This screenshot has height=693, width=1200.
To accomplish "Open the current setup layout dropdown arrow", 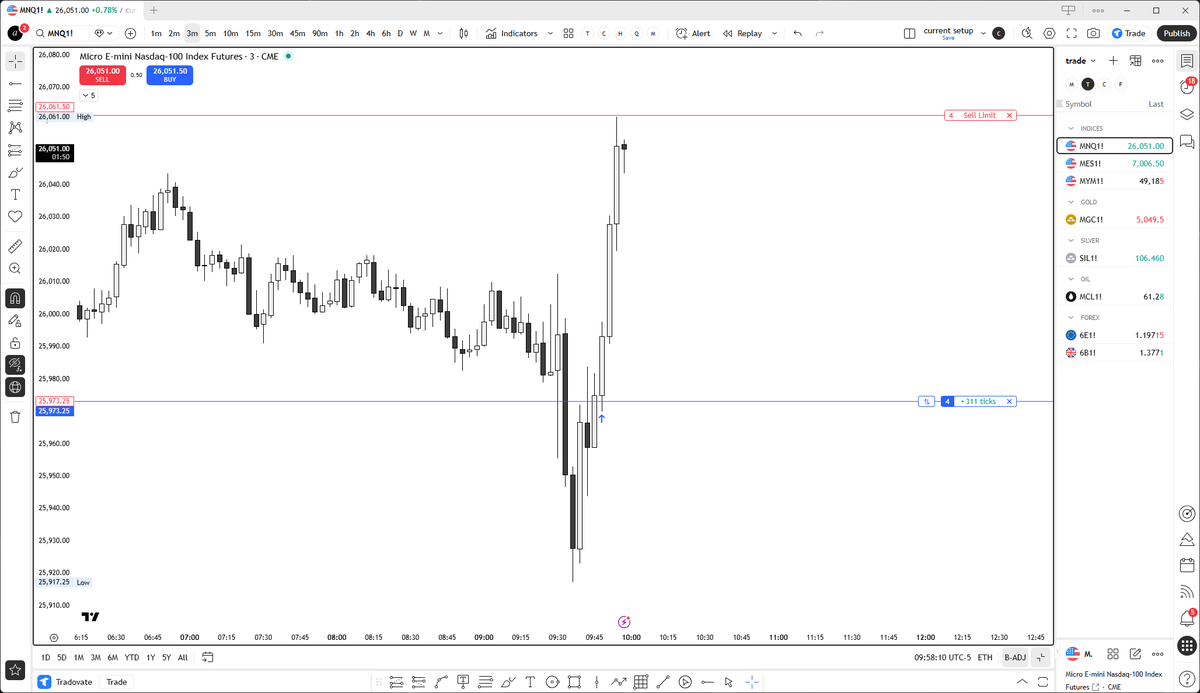I will pos(983,33).
